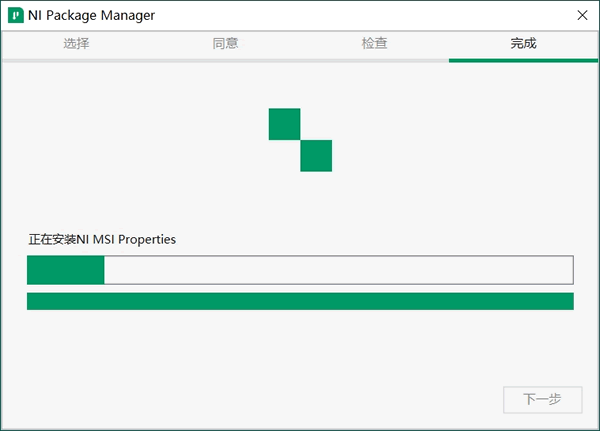Click the active 完成 tab

coord(523,44)
